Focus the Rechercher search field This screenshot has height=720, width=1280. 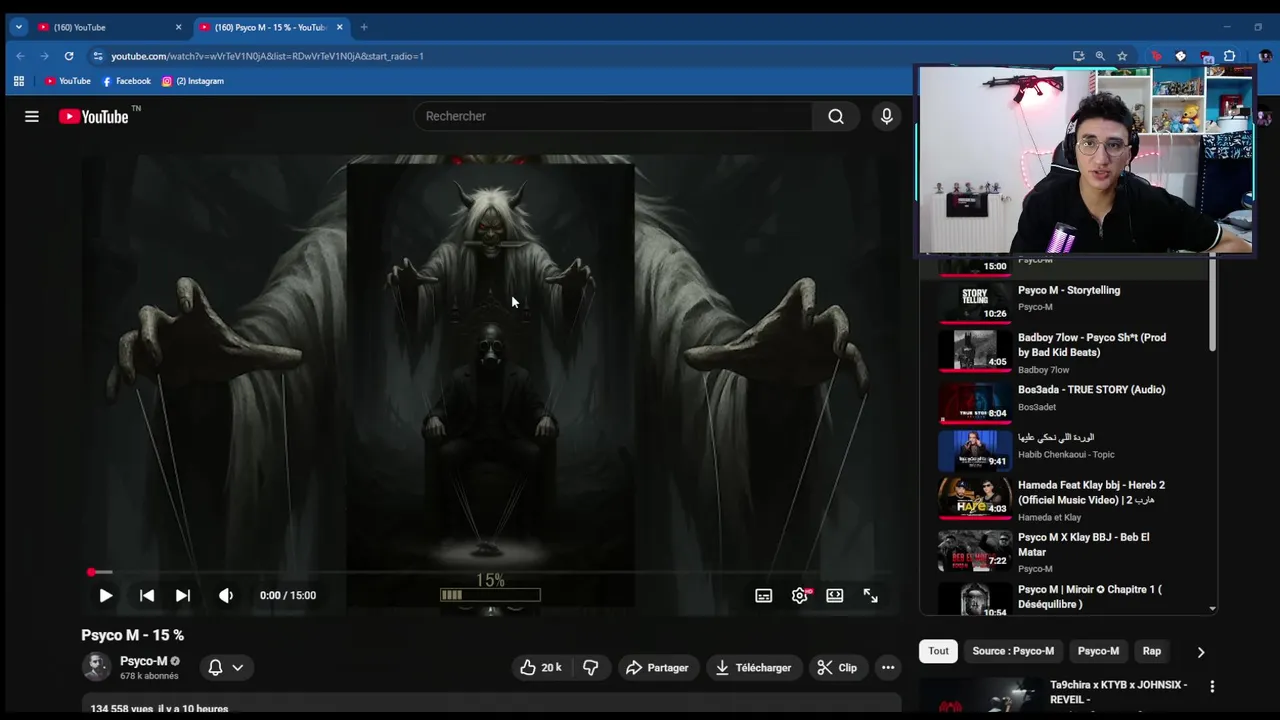coord(614,116)
